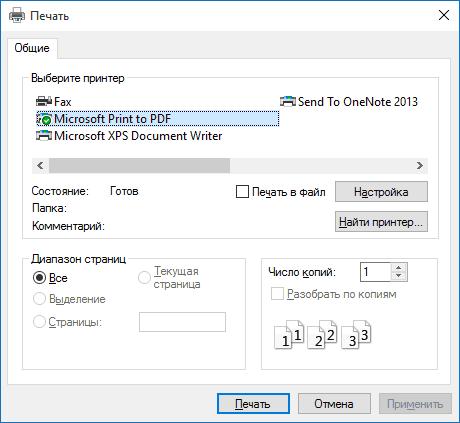Select Microsoft Print to PDF printer icon
Viewport: 460px width, 423px height.
point(44,119)
